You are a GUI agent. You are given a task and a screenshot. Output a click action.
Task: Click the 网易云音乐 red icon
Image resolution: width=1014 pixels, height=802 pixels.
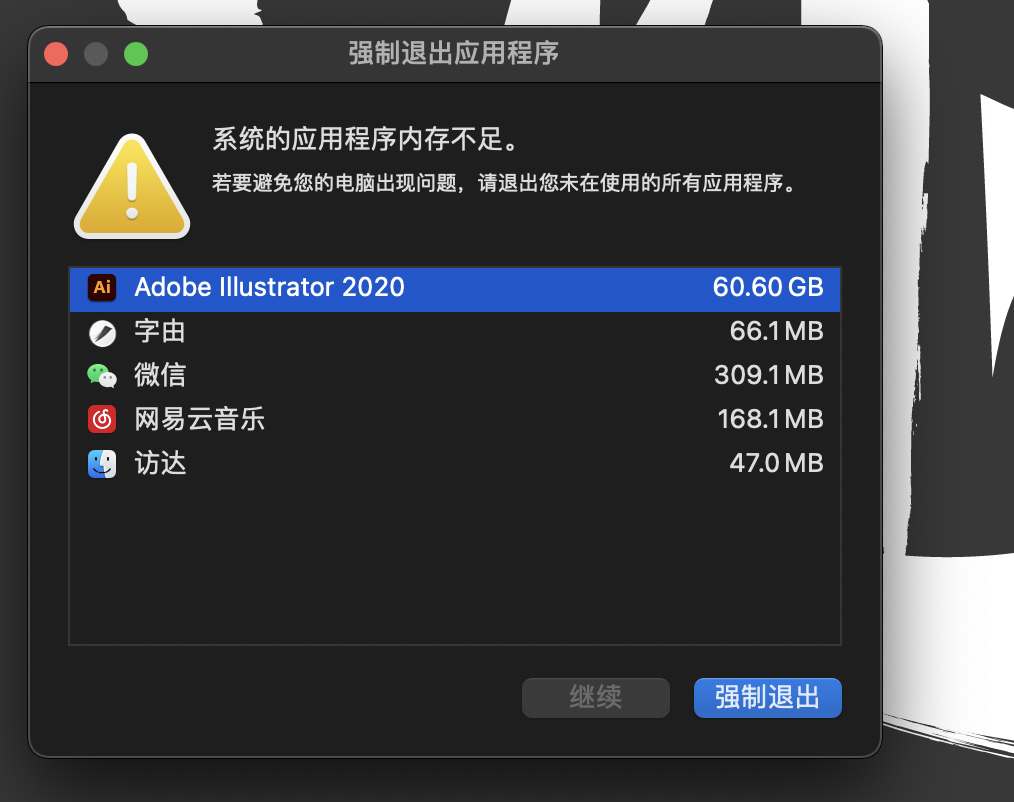point(102,419)
